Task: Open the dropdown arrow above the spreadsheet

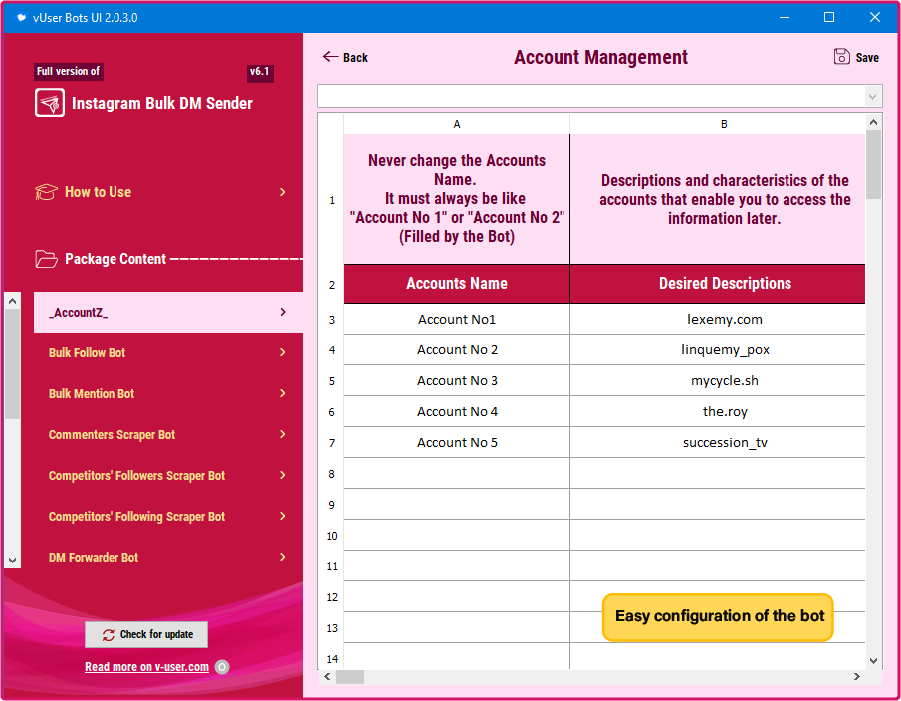Action: (872, 96)
